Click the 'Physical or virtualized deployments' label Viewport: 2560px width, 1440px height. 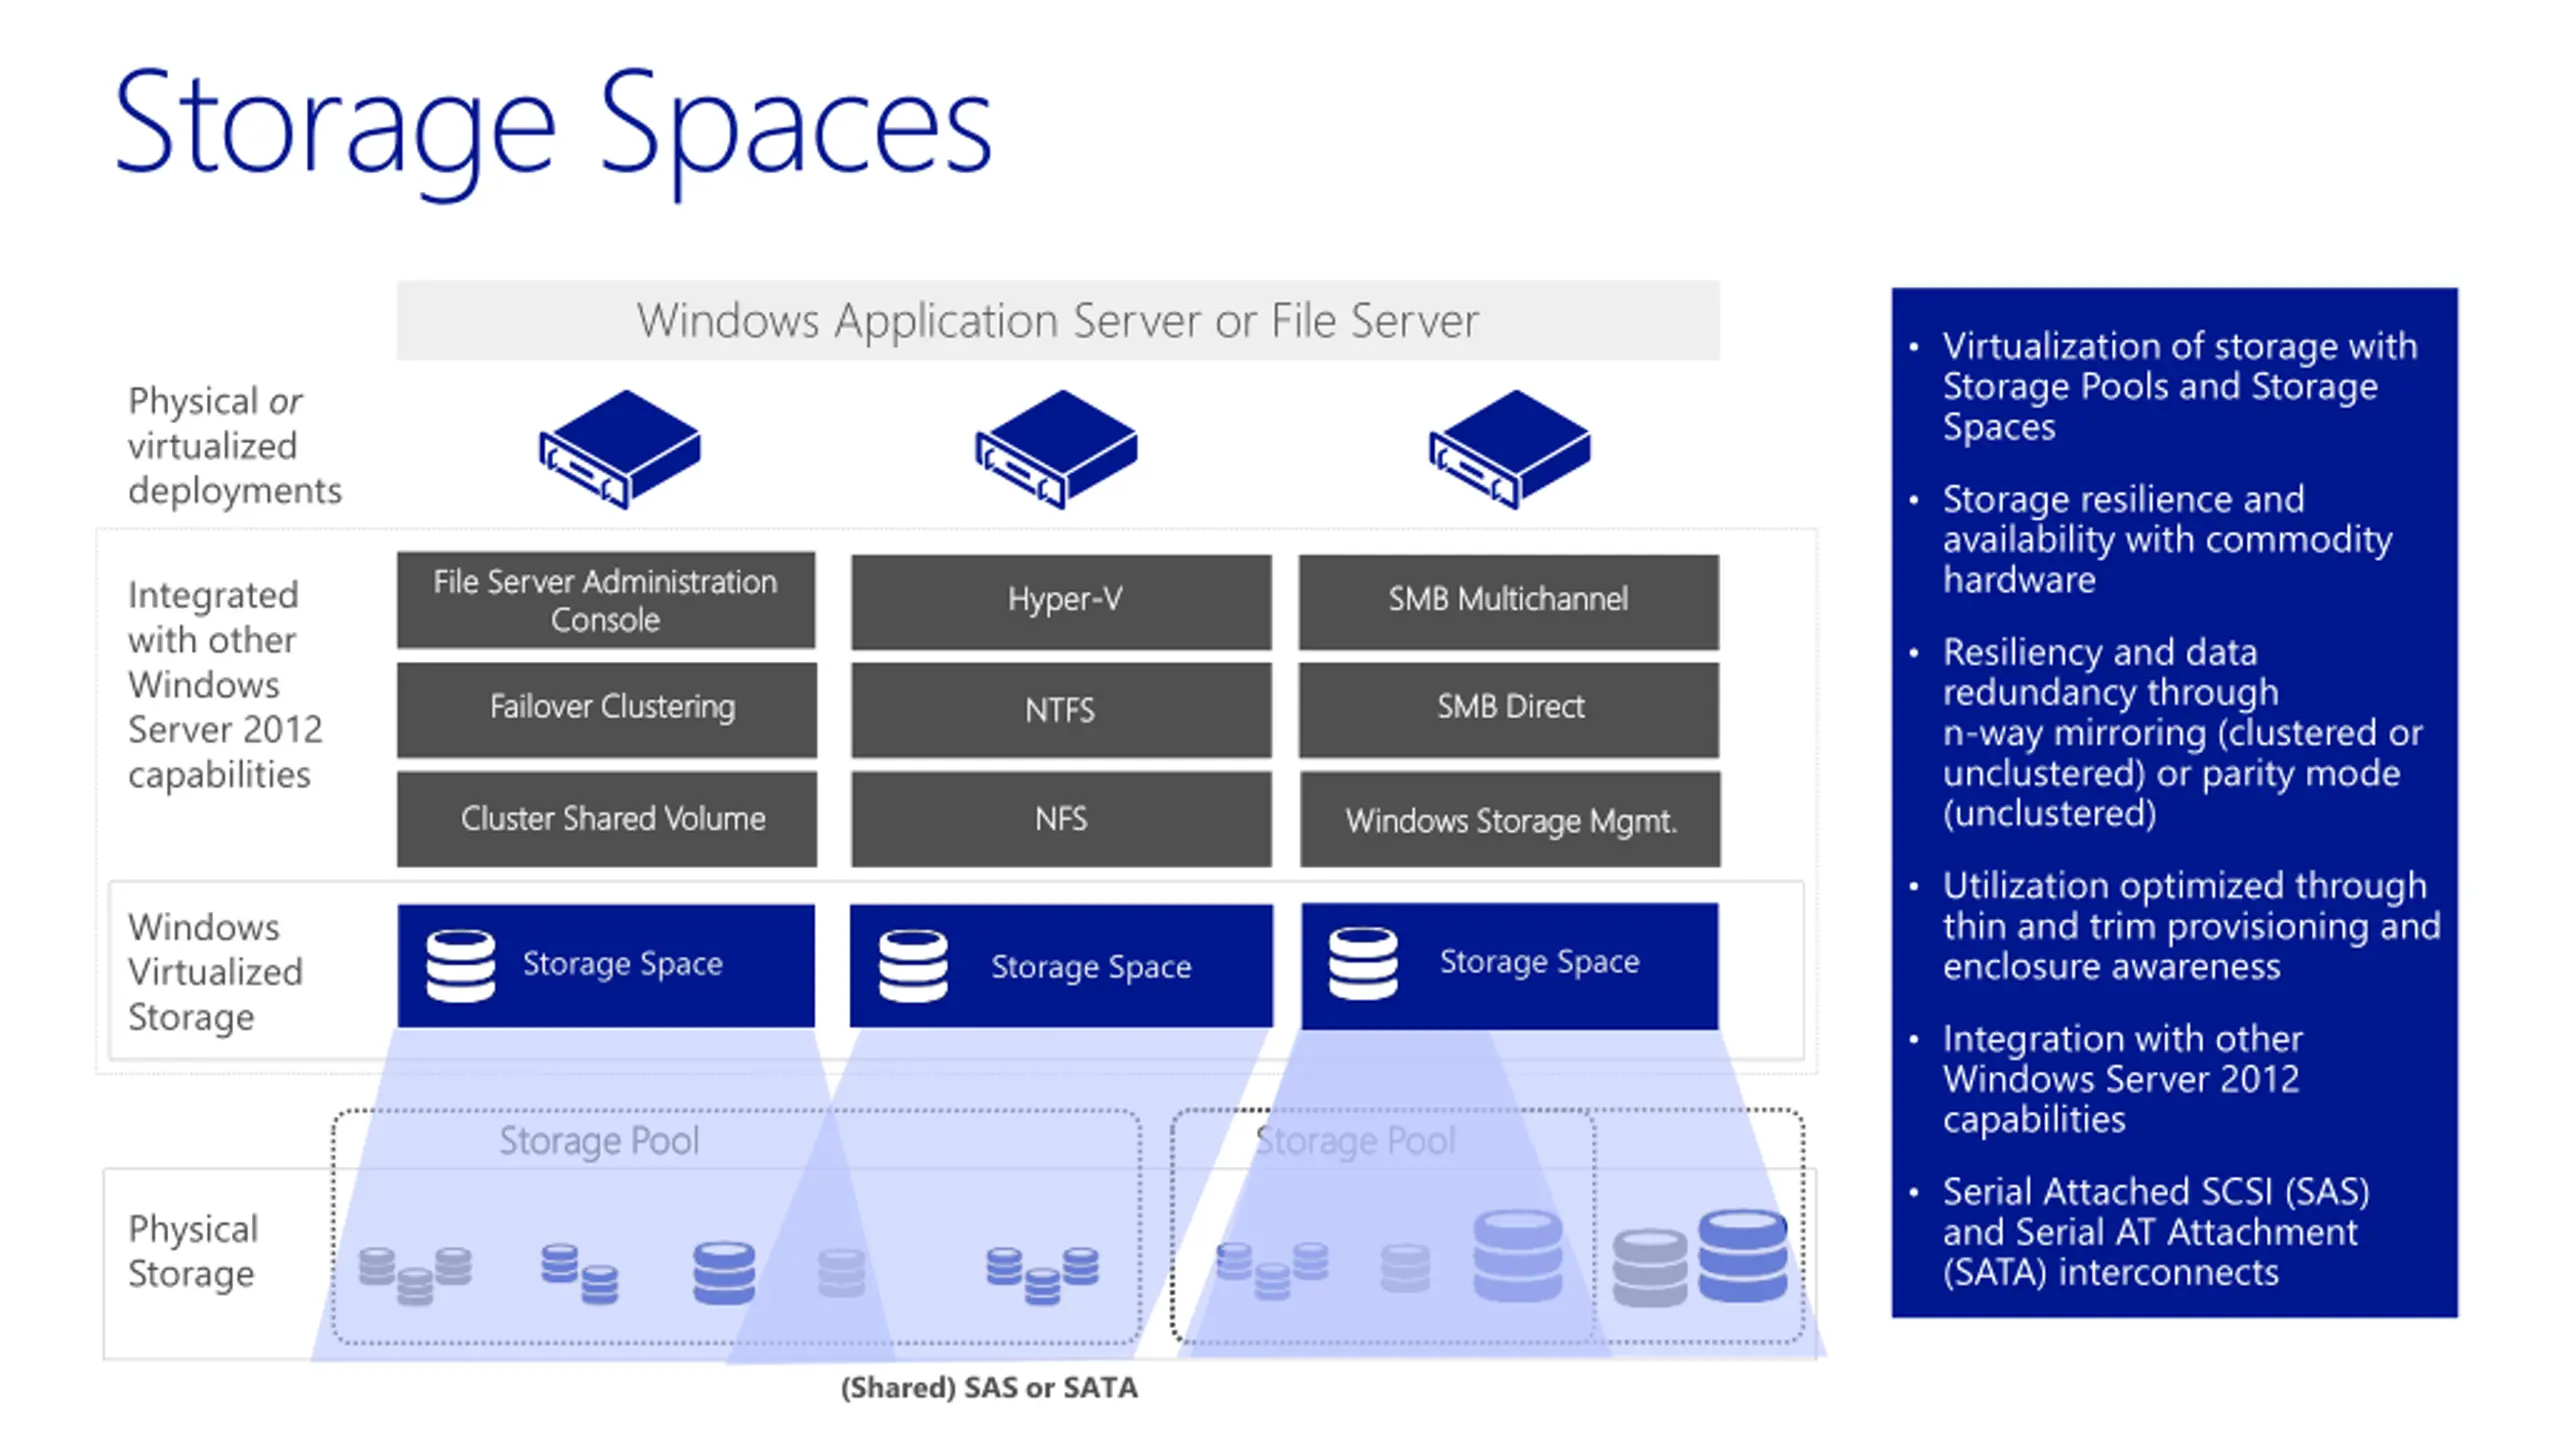click(x=234, y=446)
